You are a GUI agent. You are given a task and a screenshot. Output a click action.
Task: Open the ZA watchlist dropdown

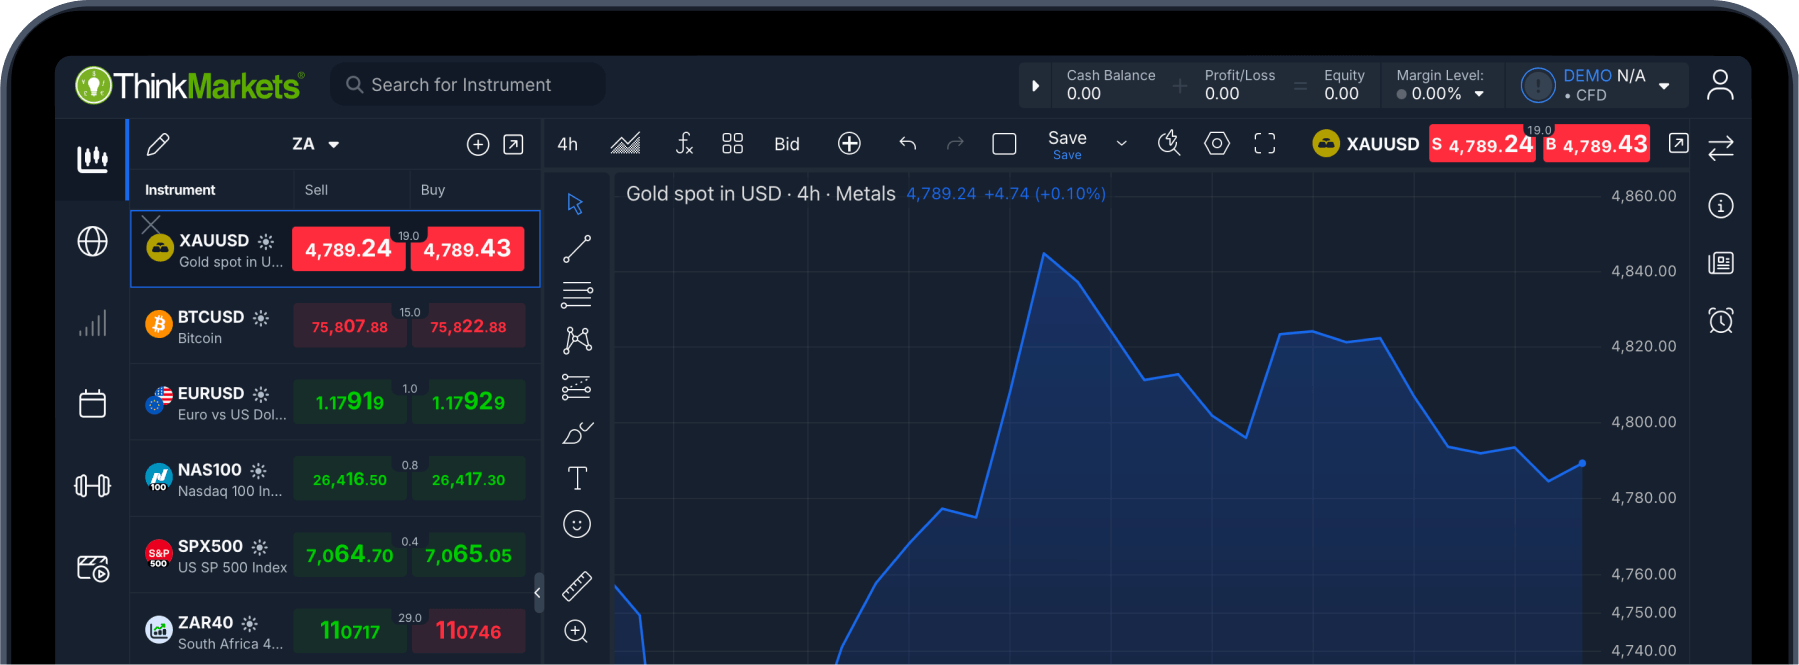point(316,144)
